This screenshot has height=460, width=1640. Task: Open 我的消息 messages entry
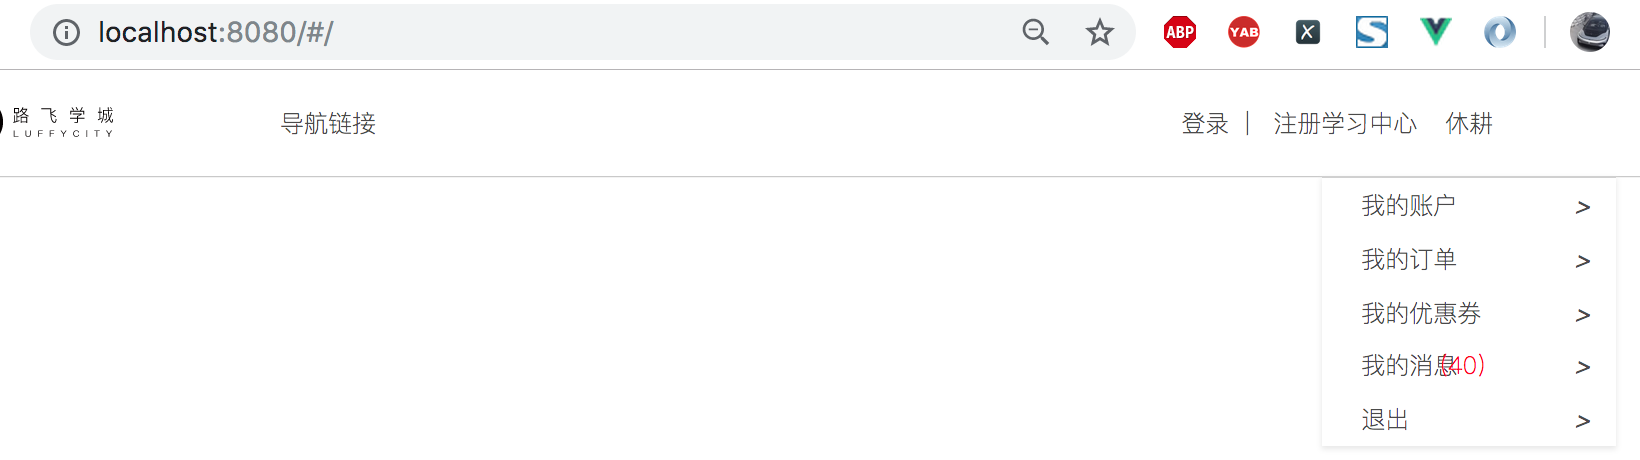click(1469, 366)
